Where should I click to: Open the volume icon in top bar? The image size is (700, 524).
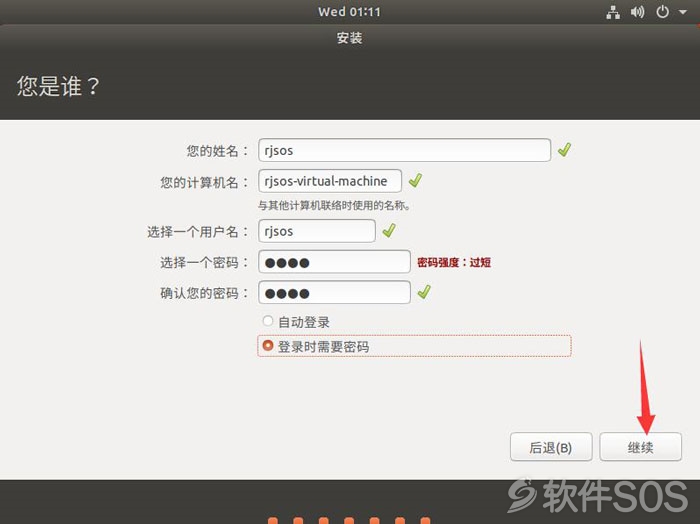coord(638,12)
